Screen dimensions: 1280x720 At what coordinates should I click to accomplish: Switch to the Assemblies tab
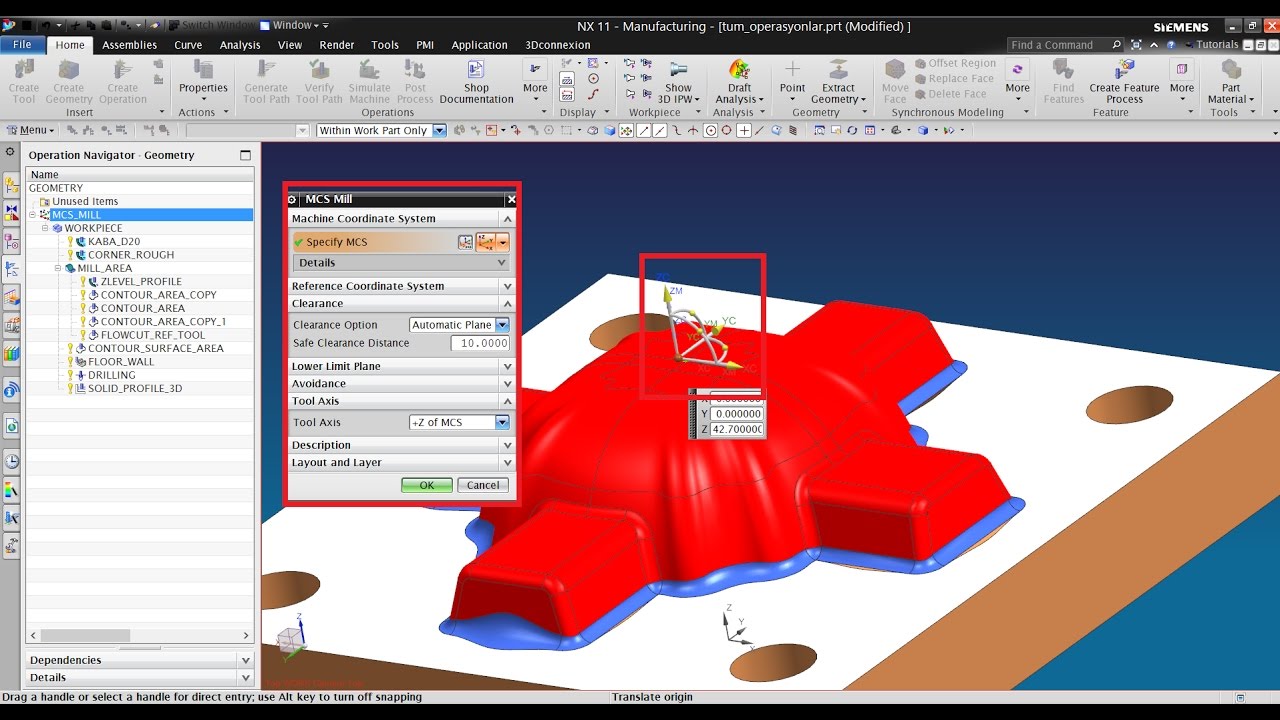point(129,45)
